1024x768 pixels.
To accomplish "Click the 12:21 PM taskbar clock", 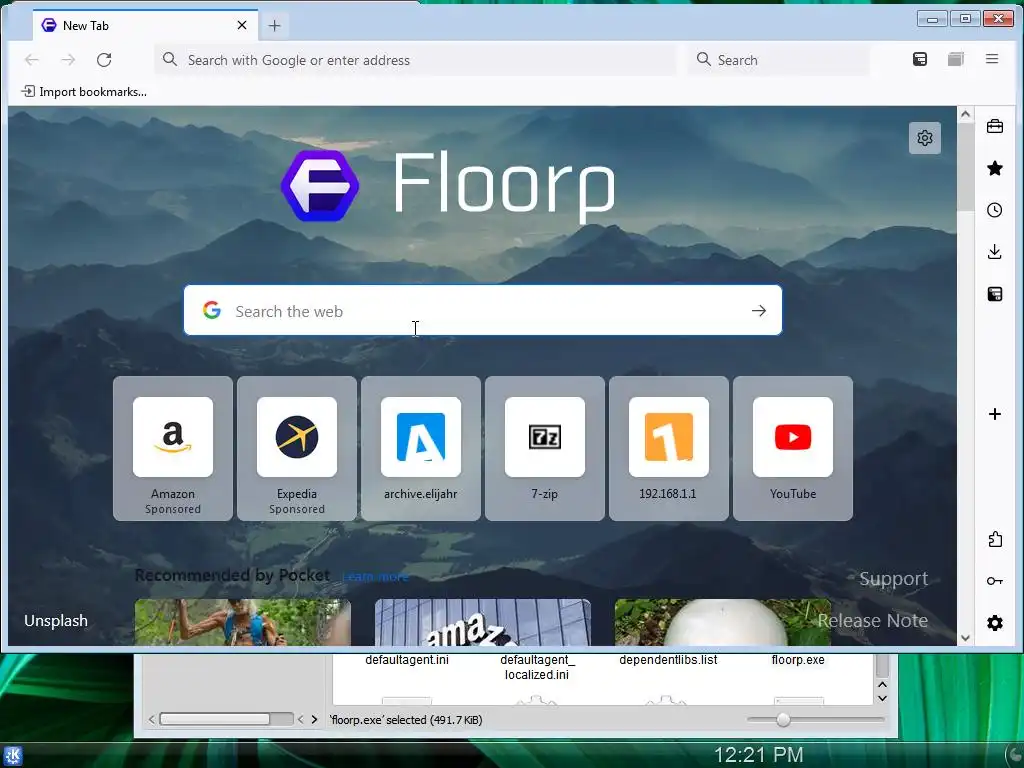I will click(758, 755).
